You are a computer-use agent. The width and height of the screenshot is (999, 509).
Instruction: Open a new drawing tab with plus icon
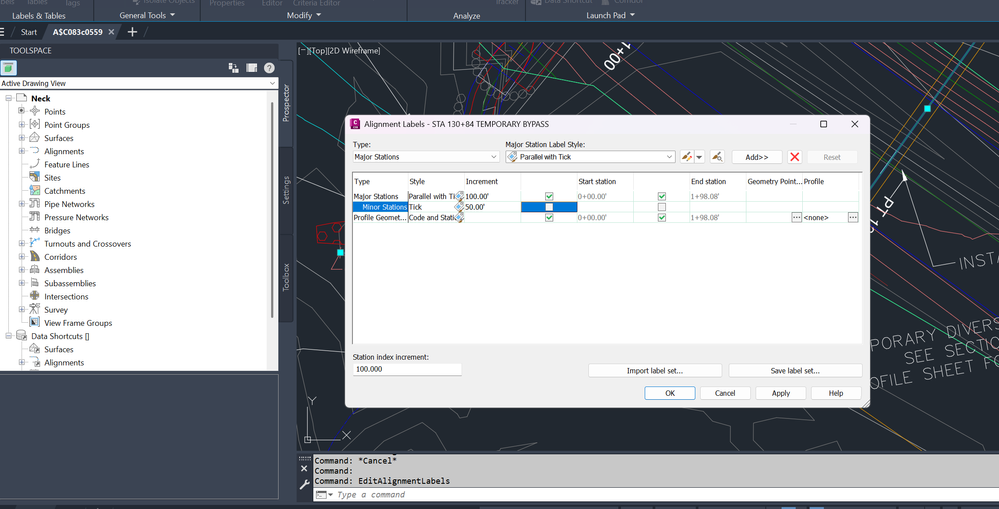coord(132,32)
